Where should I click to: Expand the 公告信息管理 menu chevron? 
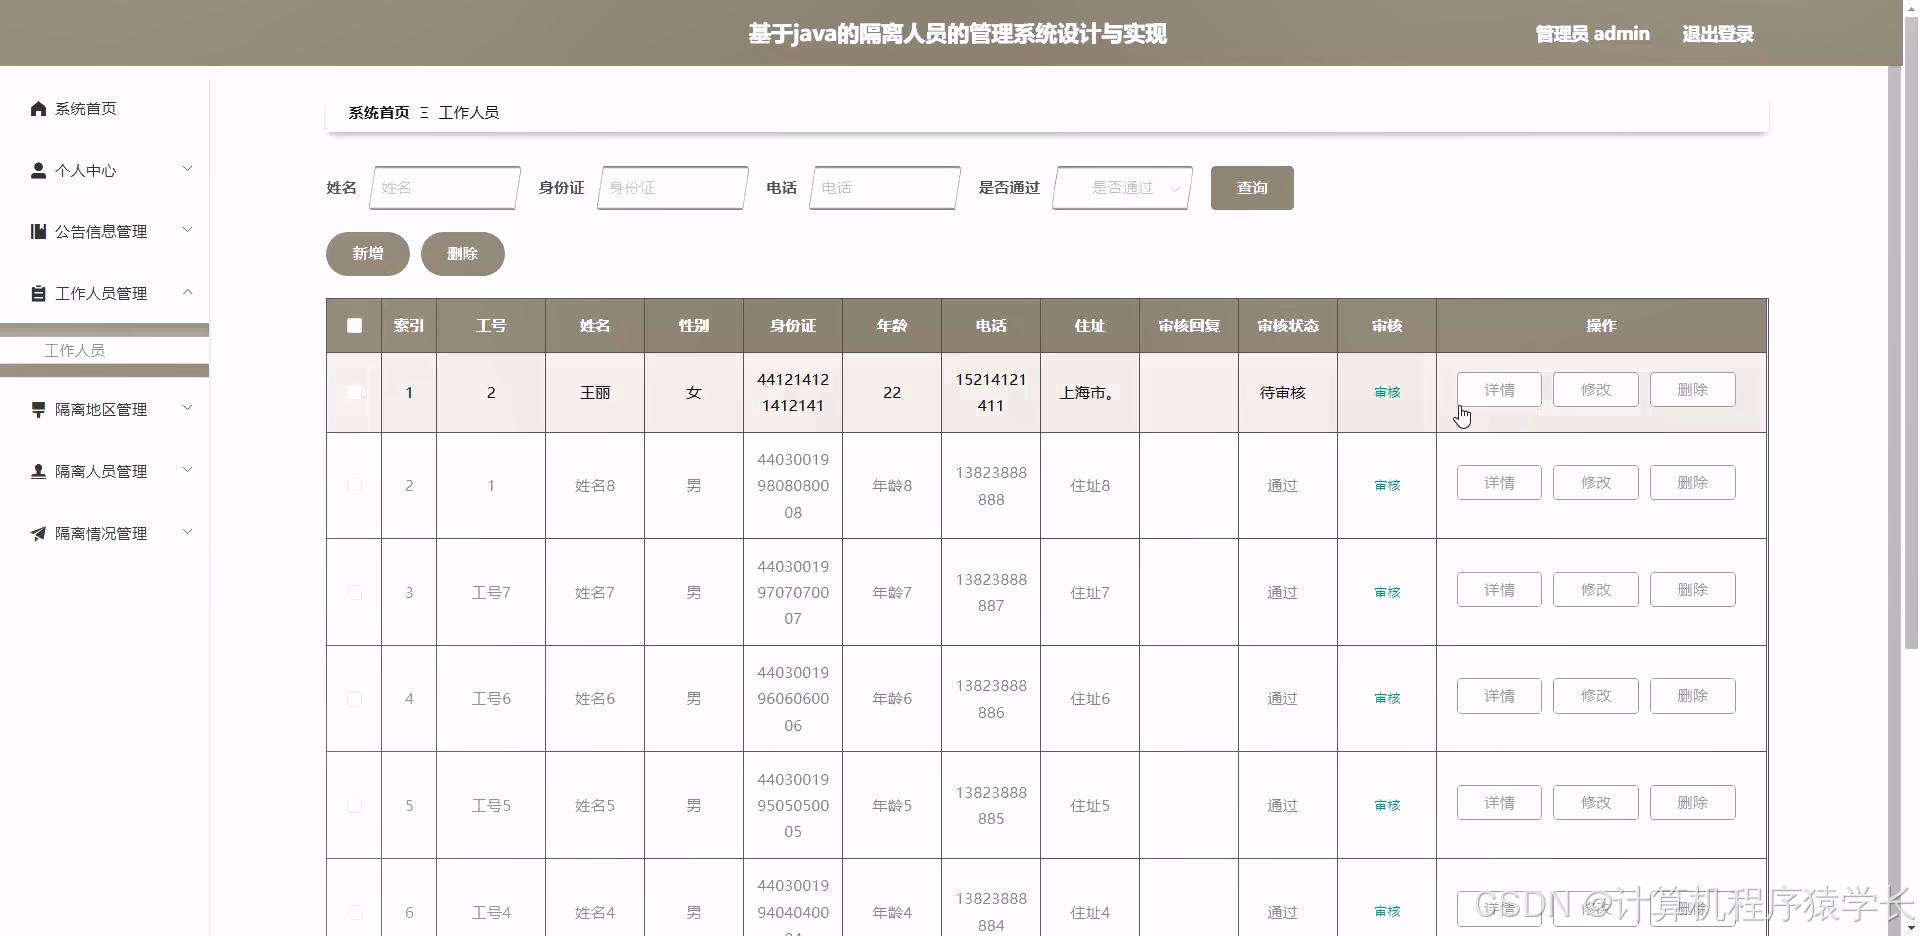pyautogui.click(x=187, y=230)
